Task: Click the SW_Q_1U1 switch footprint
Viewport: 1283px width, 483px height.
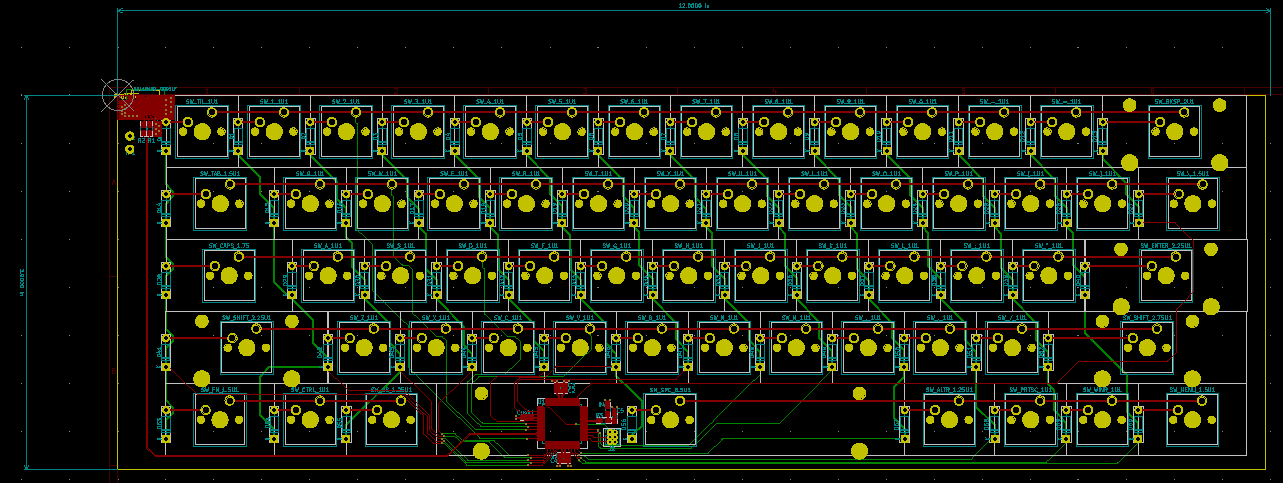Action: point(310,203)
